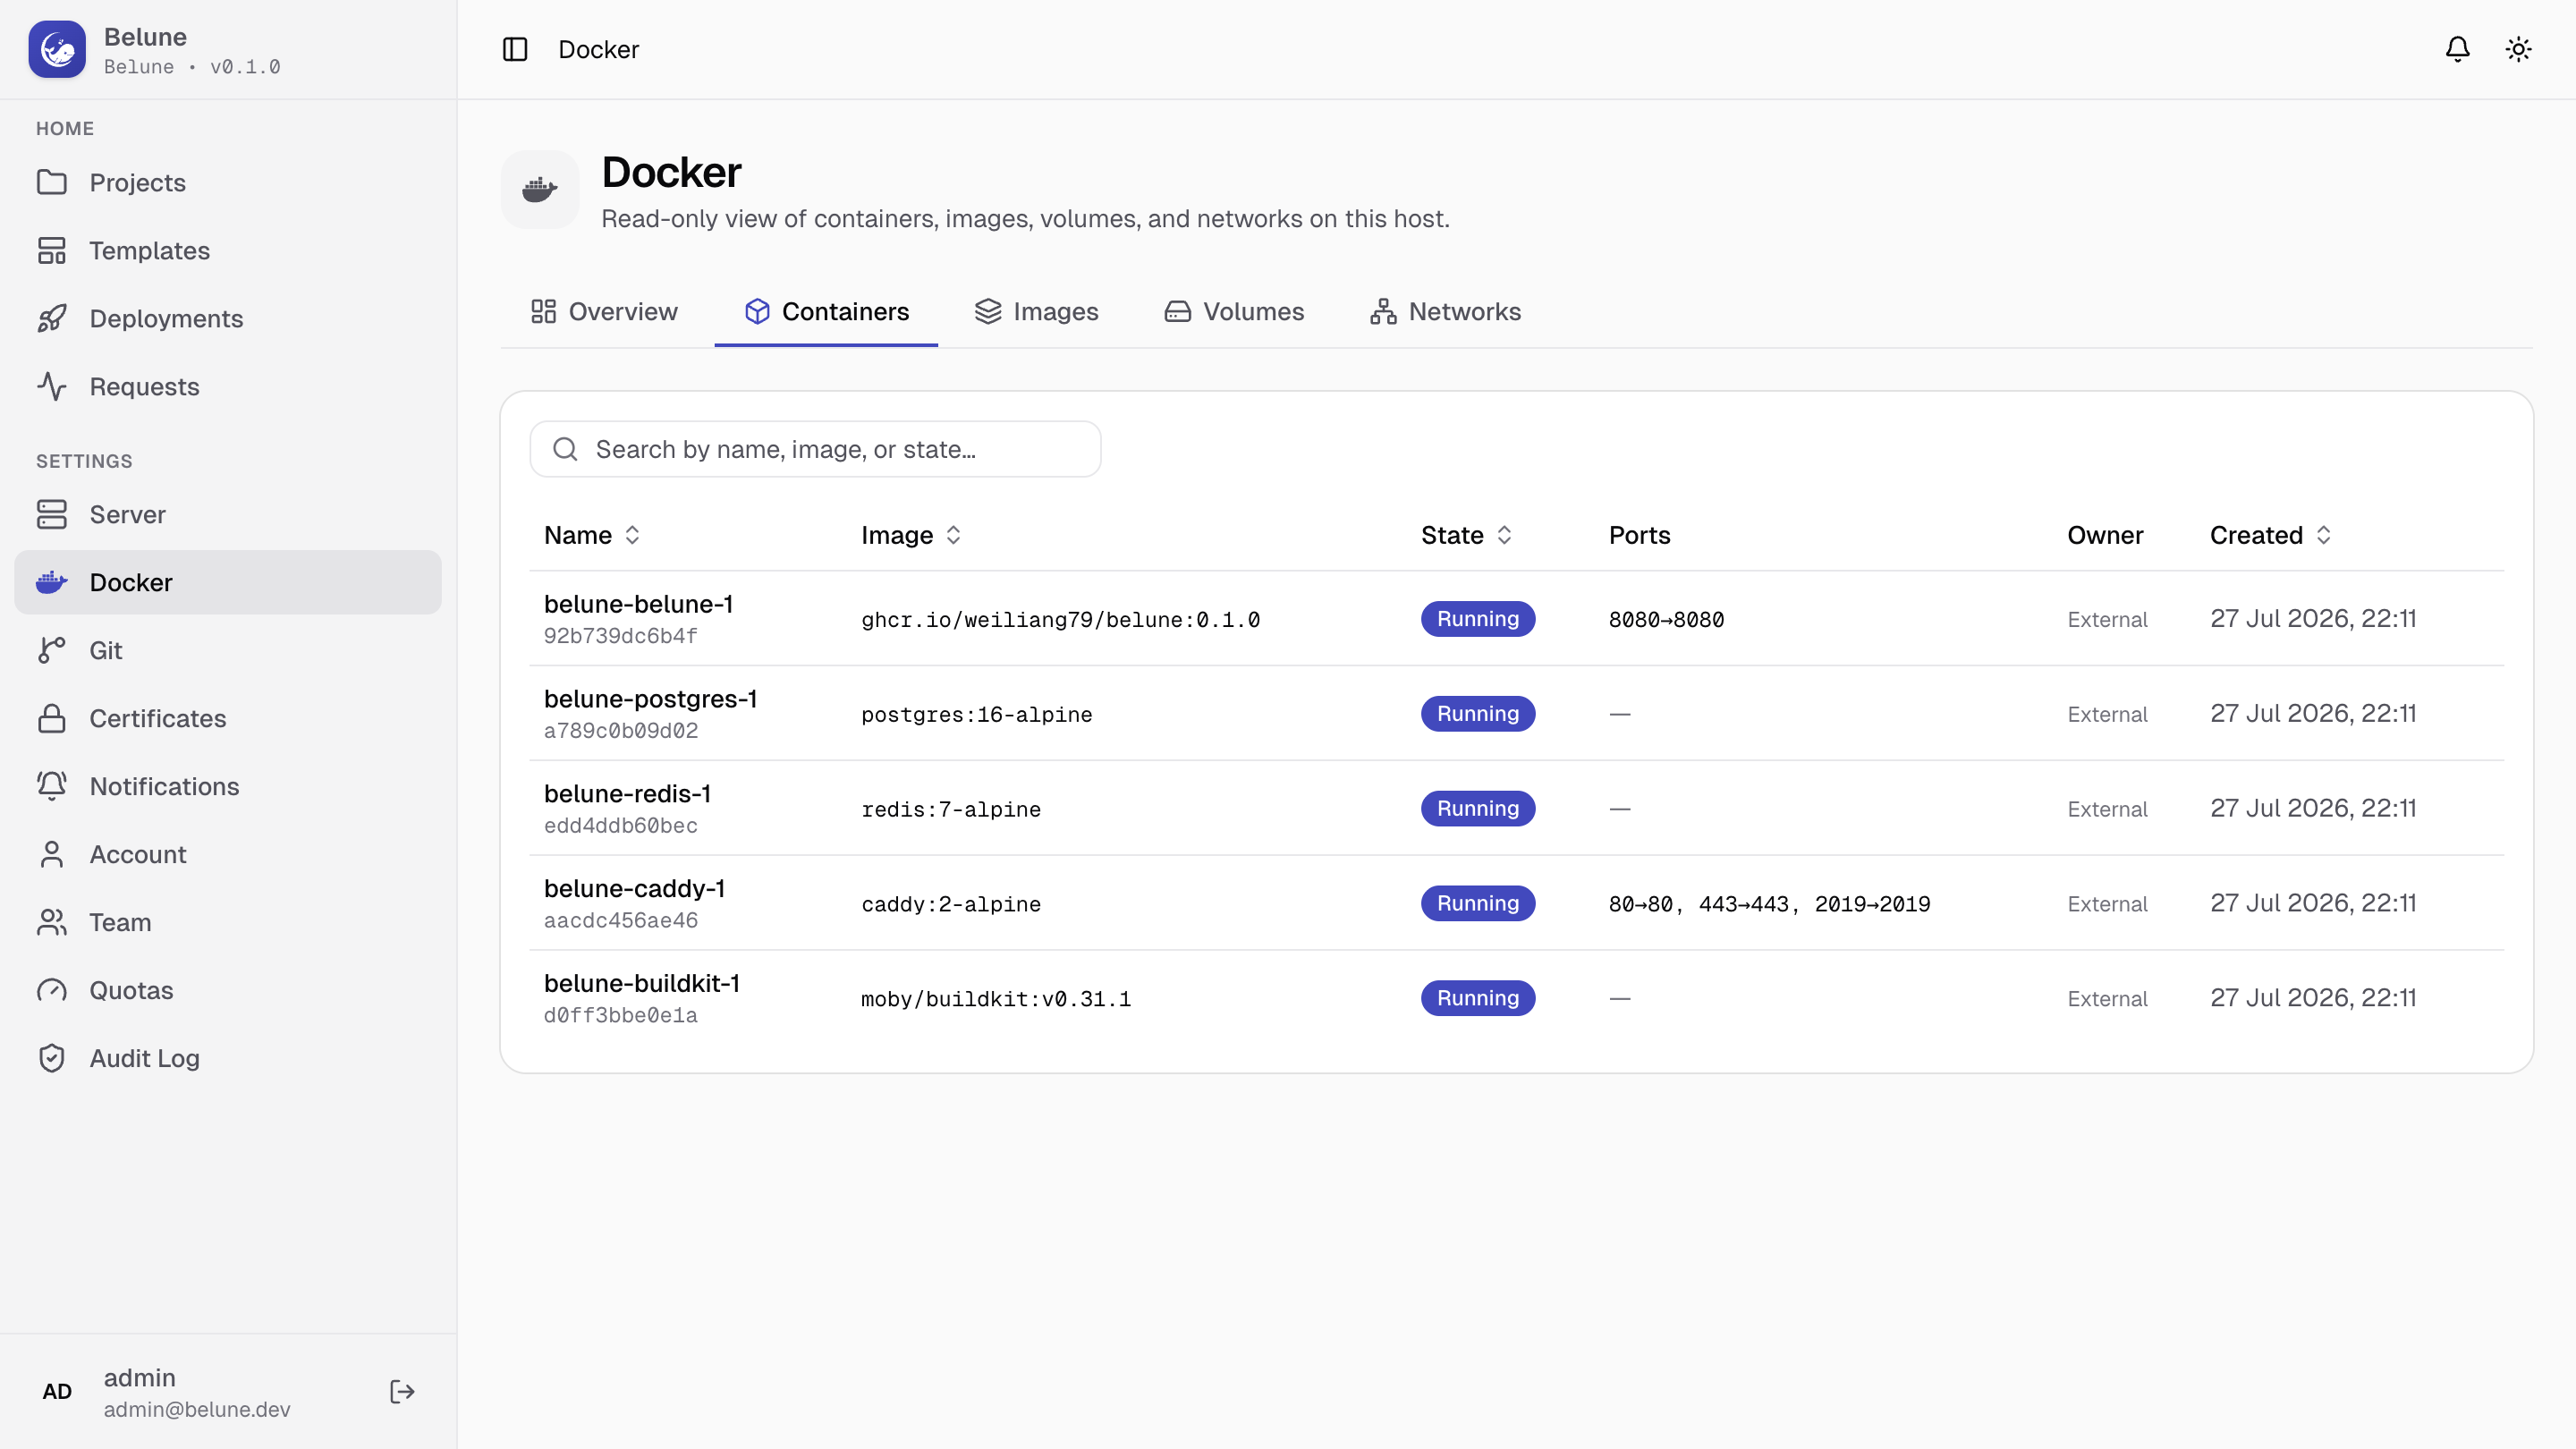This screenshot has width=2576, height=1449.
Task: Open Audit Log page
Action: (x=228, y=1058)
